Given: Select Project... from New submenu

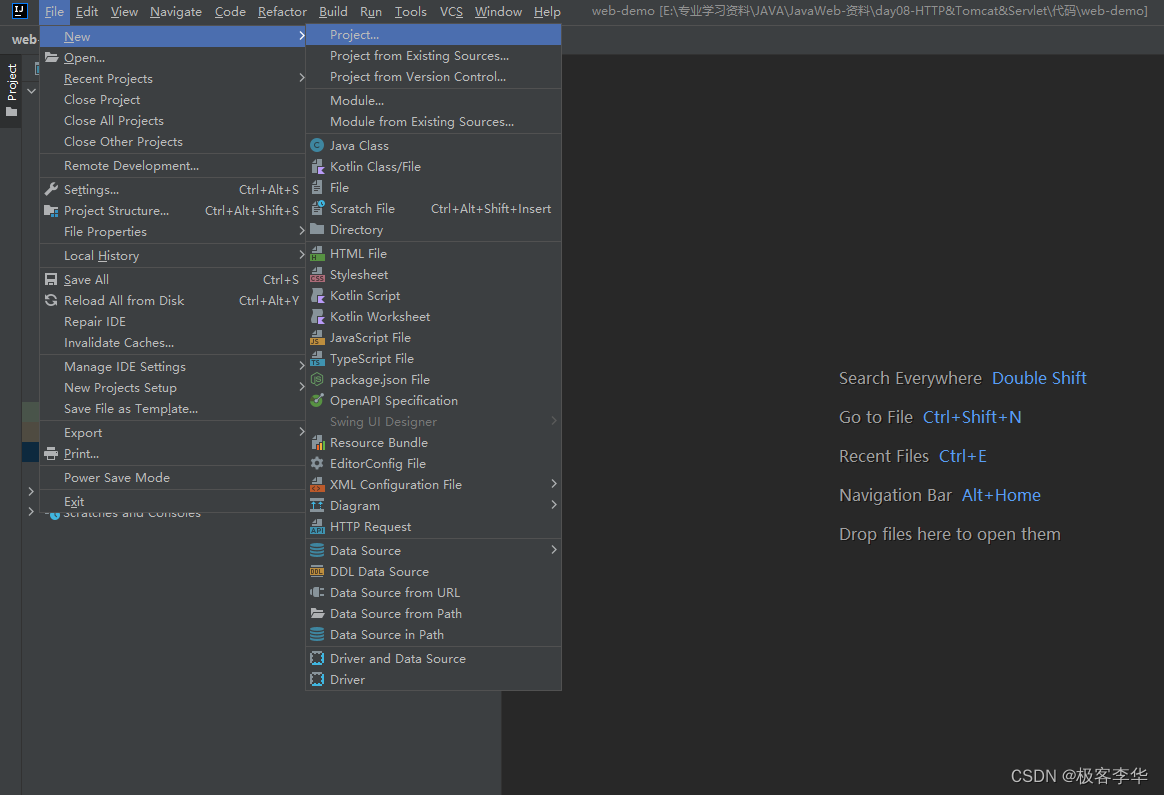Looking at the screenshot, I should (x=434, y=35).
